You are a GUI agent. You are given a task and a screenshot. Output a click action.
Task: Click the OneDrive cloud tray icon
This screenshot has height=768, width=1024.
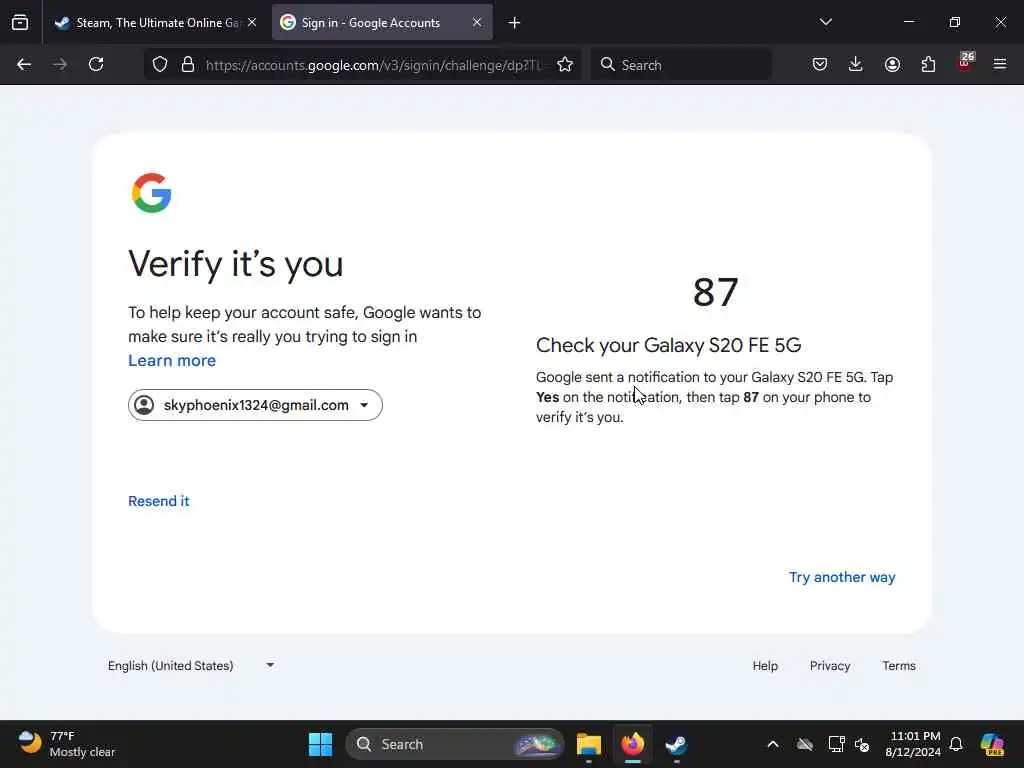tap(805, 744)
